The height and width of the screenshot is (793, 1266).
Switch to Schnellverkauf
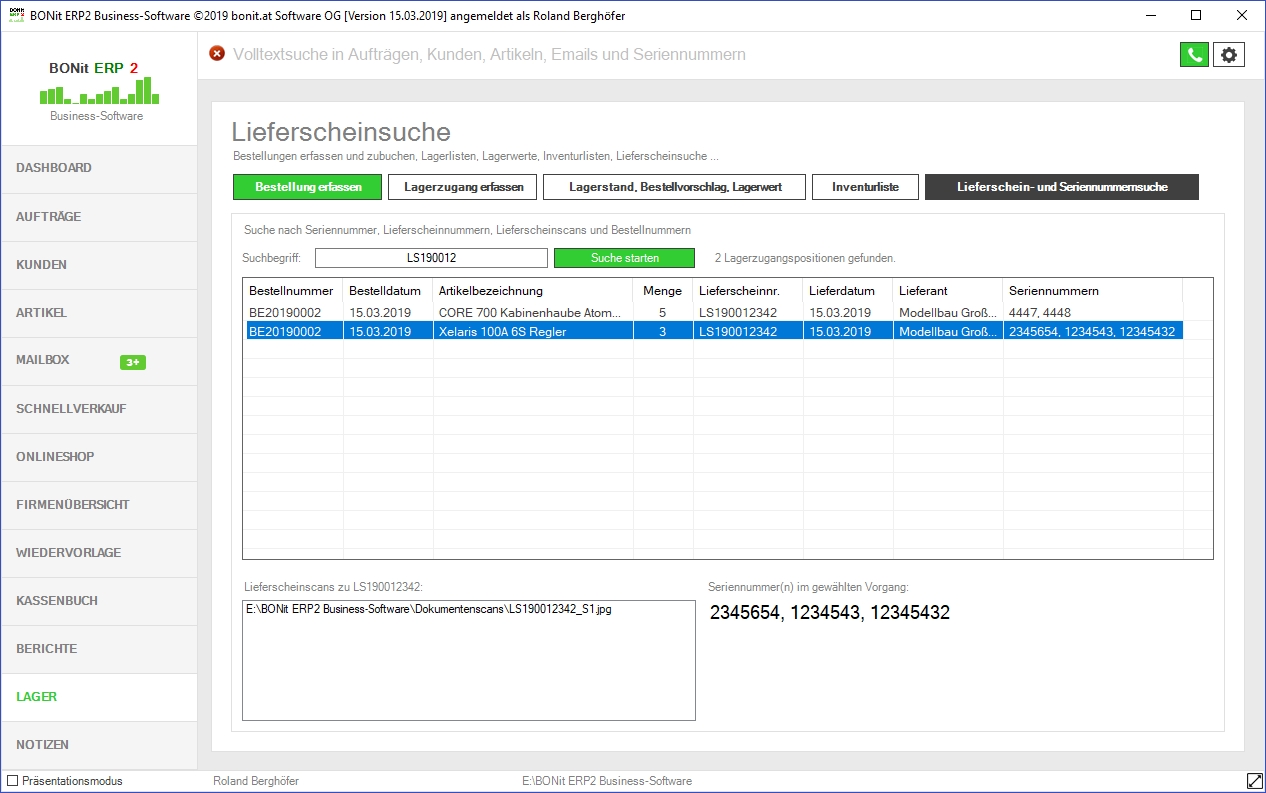(98, 409)
